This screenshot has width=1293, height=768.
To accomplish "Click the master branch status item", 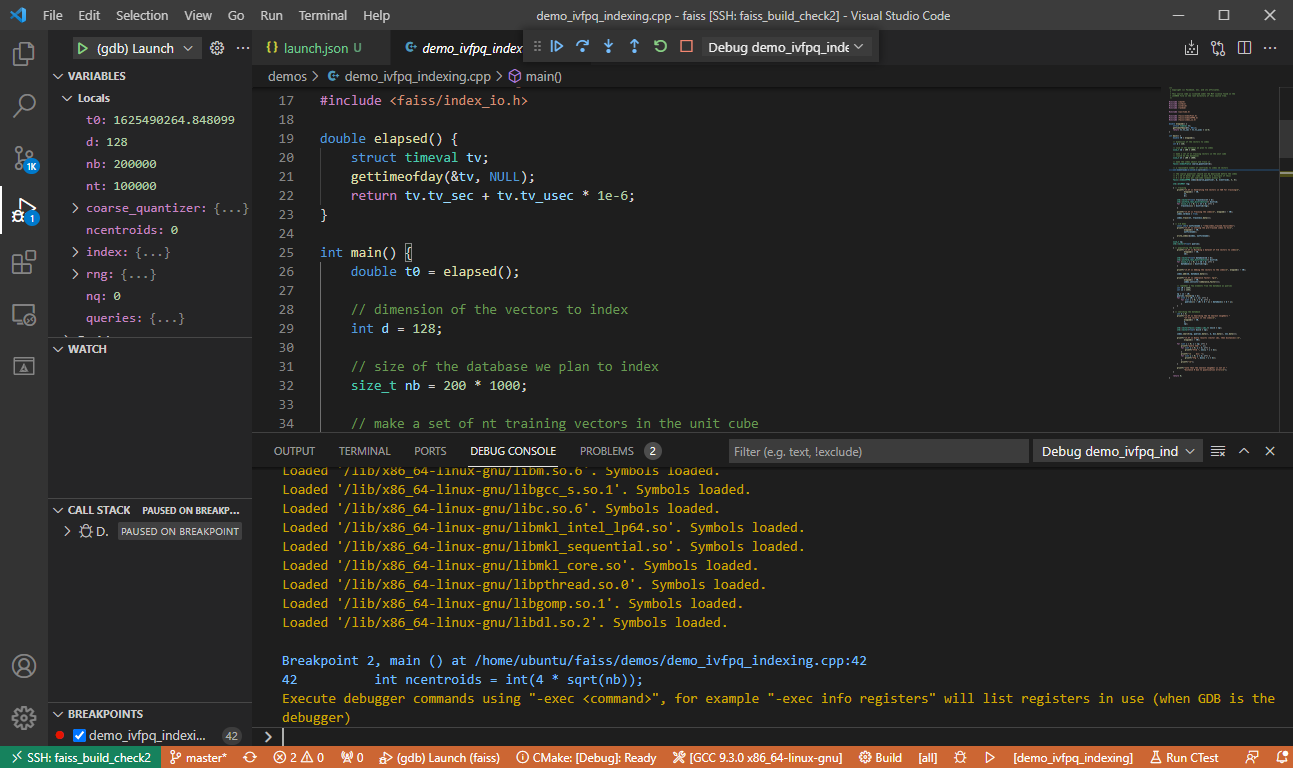I will (198, 758).
